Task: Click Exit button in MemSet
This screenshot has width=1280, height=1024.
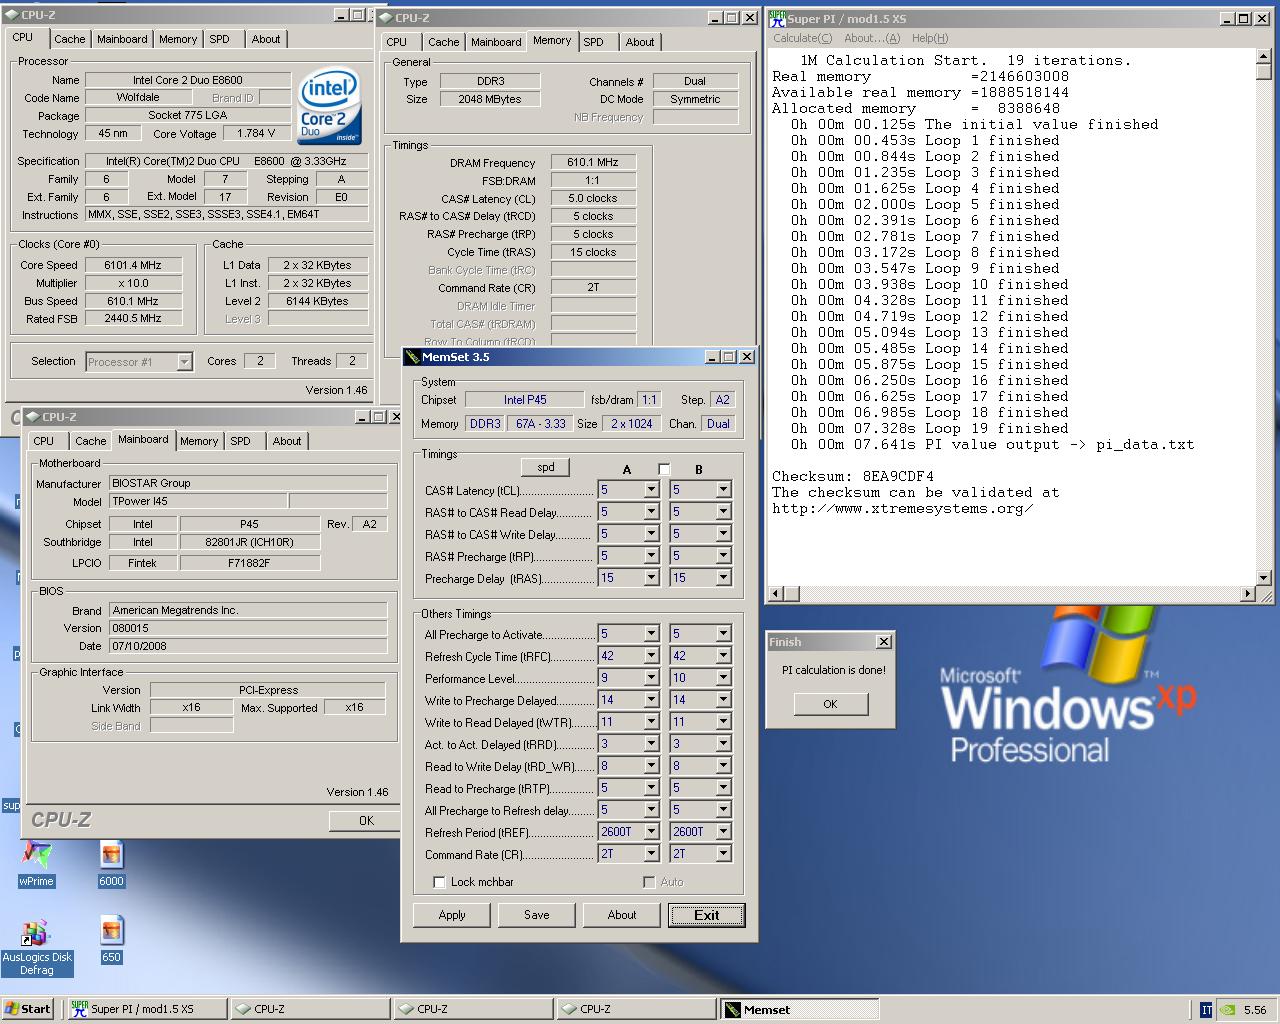Action: pyautogui.click(x=707, y=915)
